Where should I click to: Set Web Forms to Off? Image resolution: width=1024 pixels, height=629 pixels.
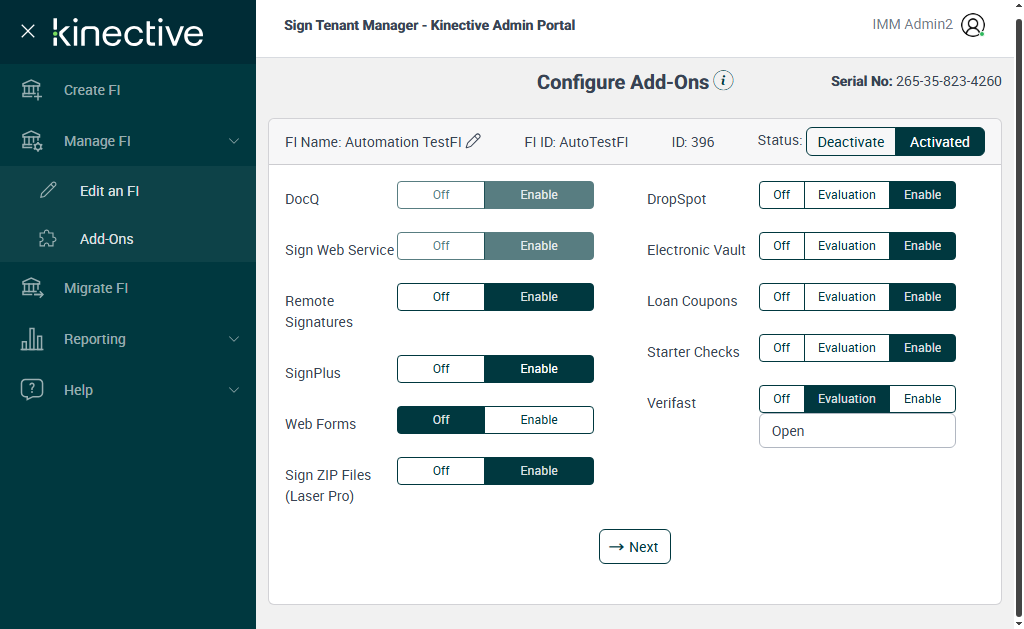coord(441,419)
